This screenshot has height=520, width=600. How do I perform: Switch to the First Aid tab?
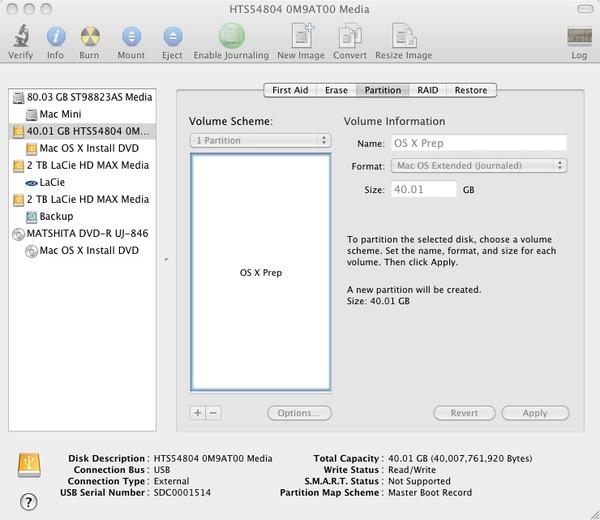pyautogui.click(x=290, y=90)
